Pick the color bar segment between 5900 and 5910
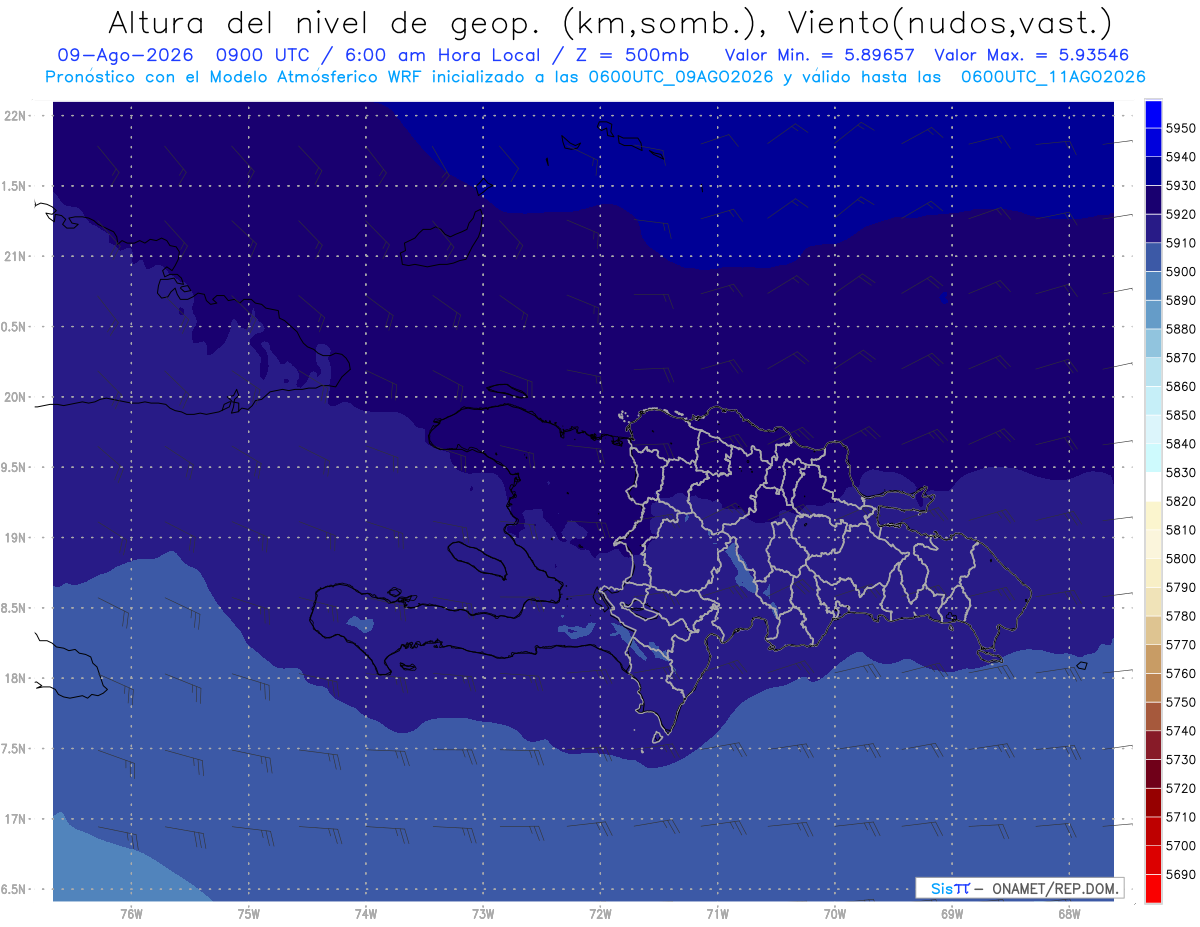Screen dimensions: 1200x927 click(x=1153, y=257)
